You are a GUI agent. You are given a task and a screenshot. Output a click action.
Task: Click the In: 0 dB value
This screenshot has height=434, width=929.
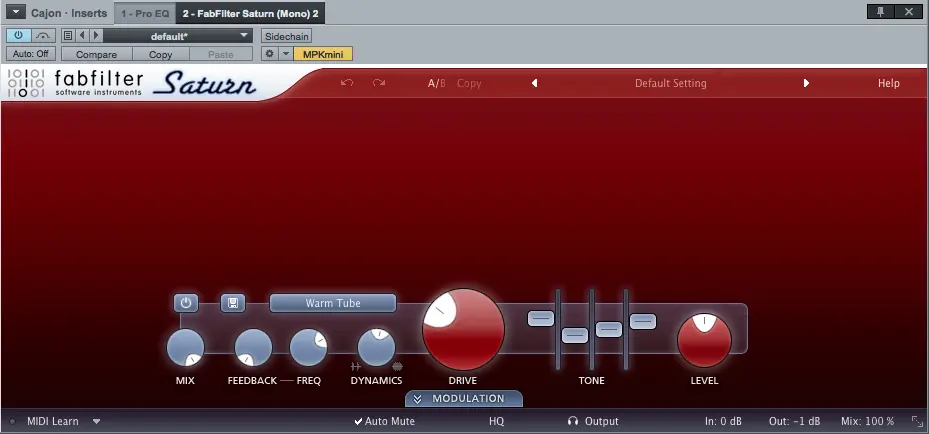point(723,422)
